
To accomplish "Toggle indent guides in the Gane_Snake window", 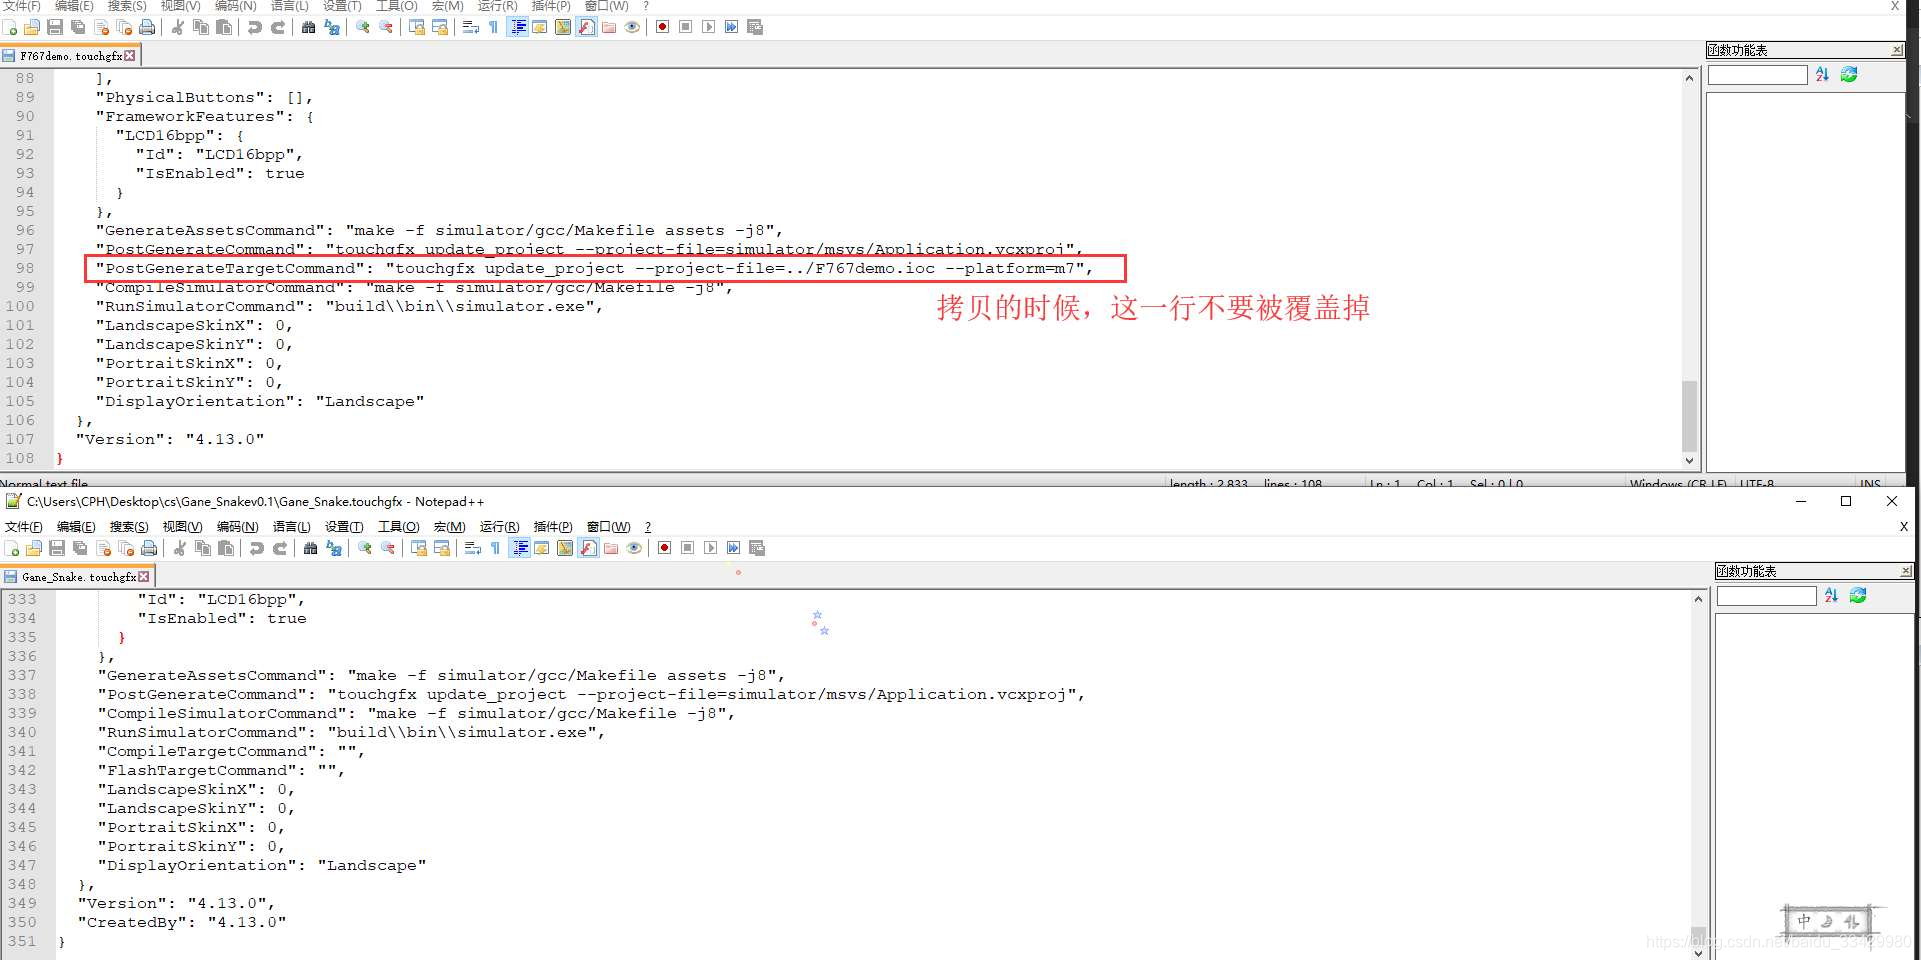I will click(x=520, y=548).
